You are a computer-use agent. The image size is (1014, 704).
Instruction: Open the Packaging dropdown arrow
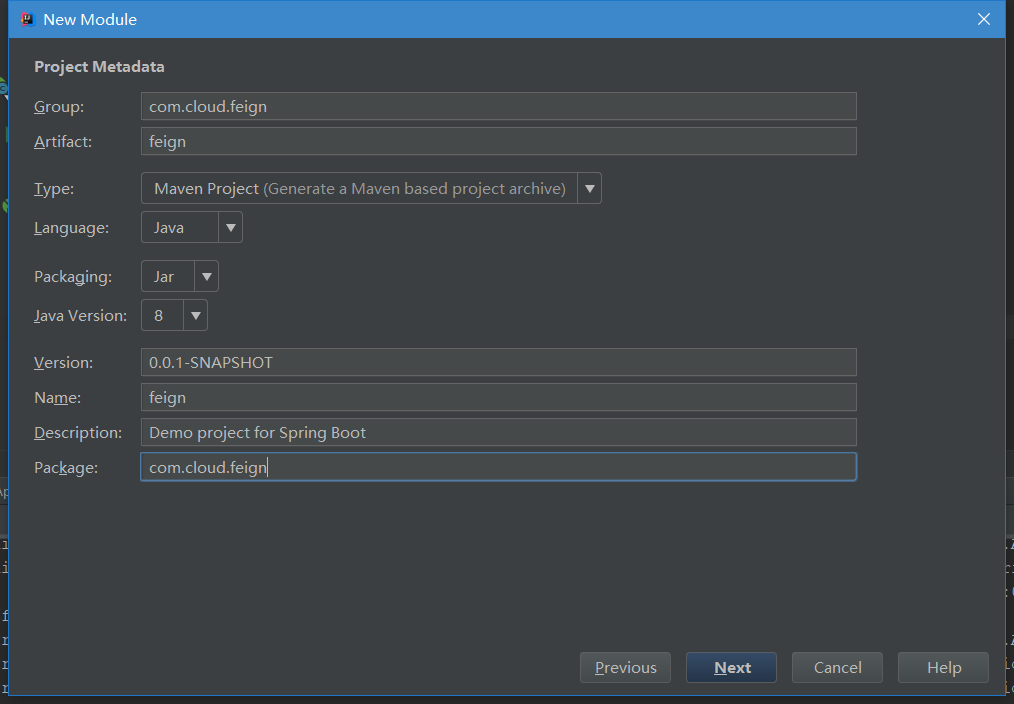206,277
